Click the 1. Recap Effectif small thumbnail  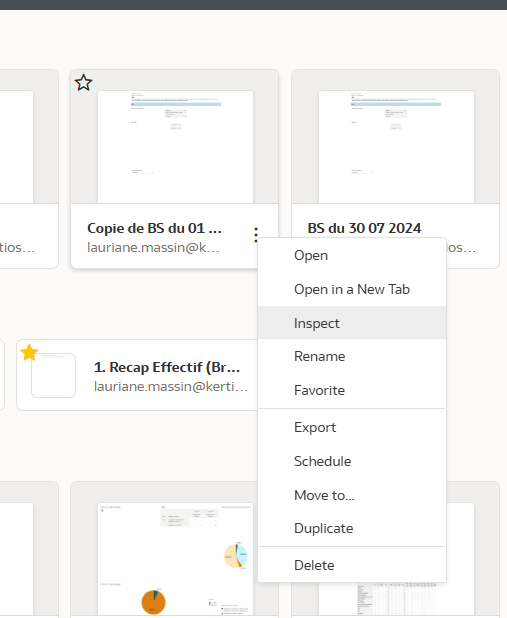[54, 375]
